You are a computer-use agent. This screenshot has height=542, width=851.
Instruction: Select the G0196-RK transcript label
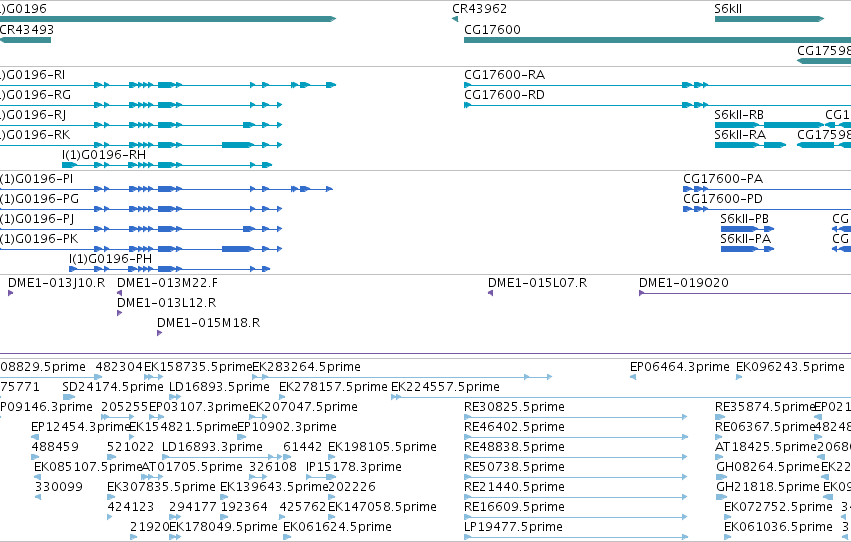click(35, 135)
